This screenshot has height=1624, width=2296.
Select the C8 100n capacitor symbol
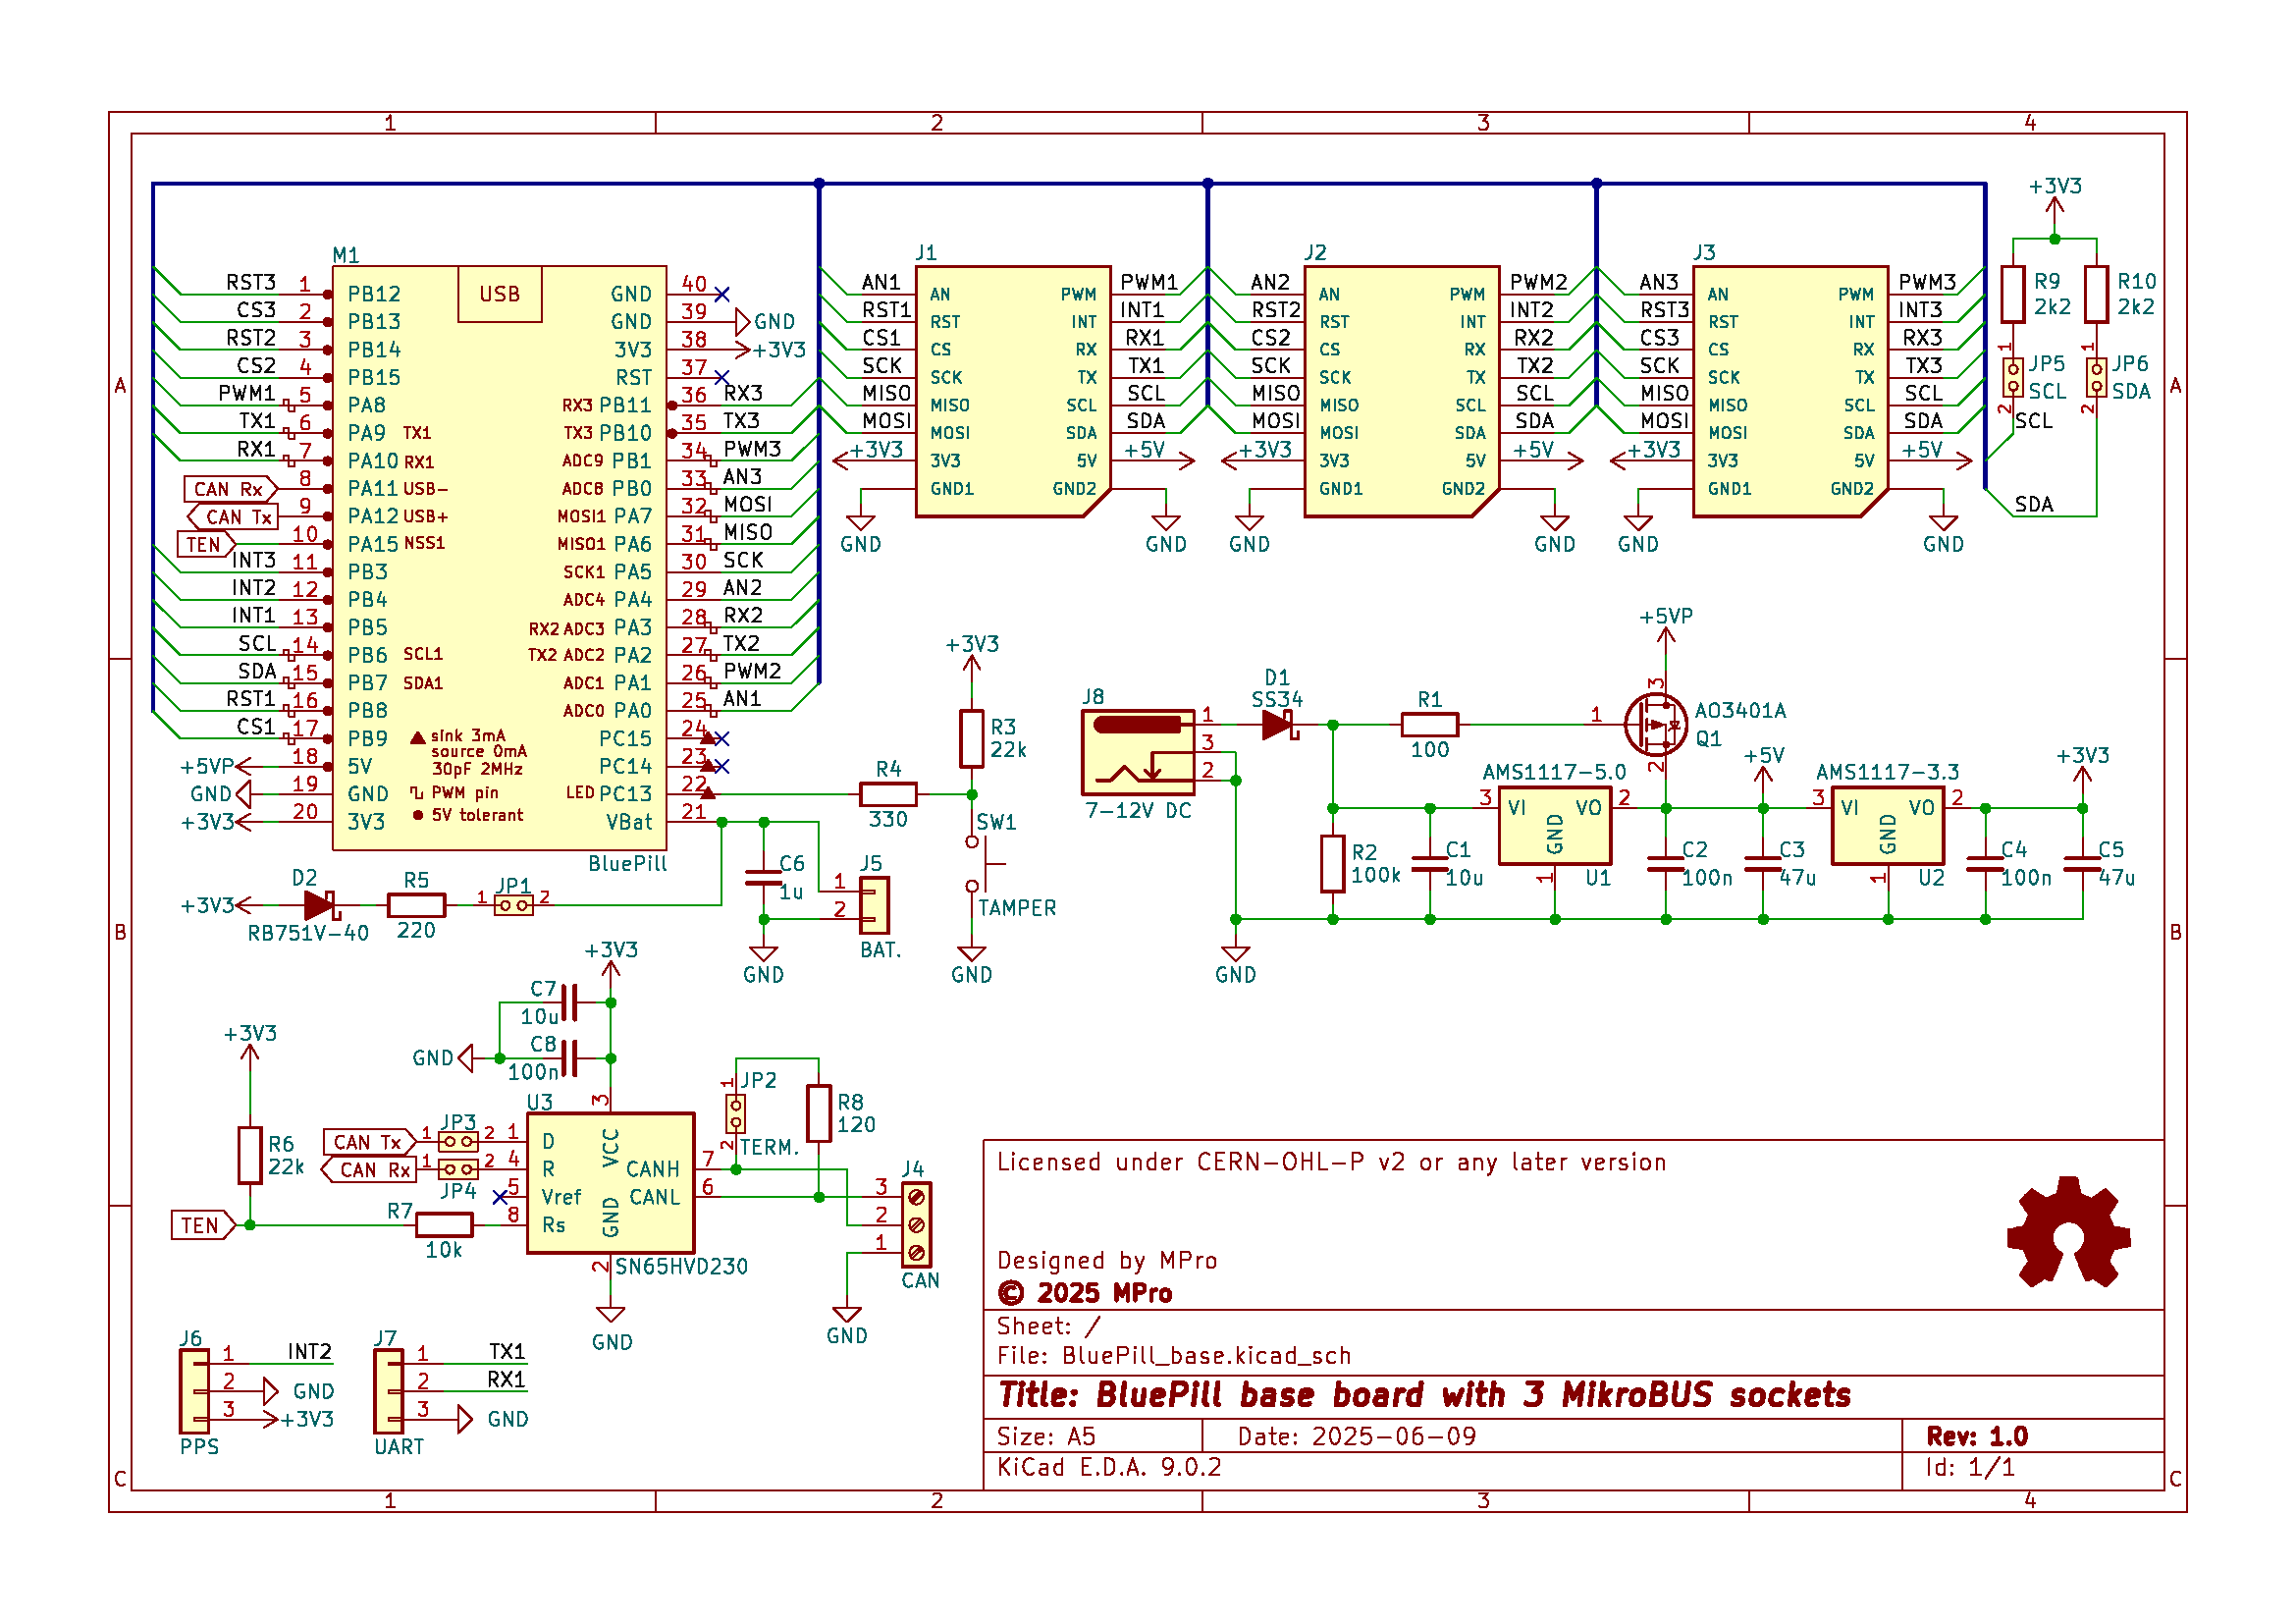click(x=569, y=1058)
